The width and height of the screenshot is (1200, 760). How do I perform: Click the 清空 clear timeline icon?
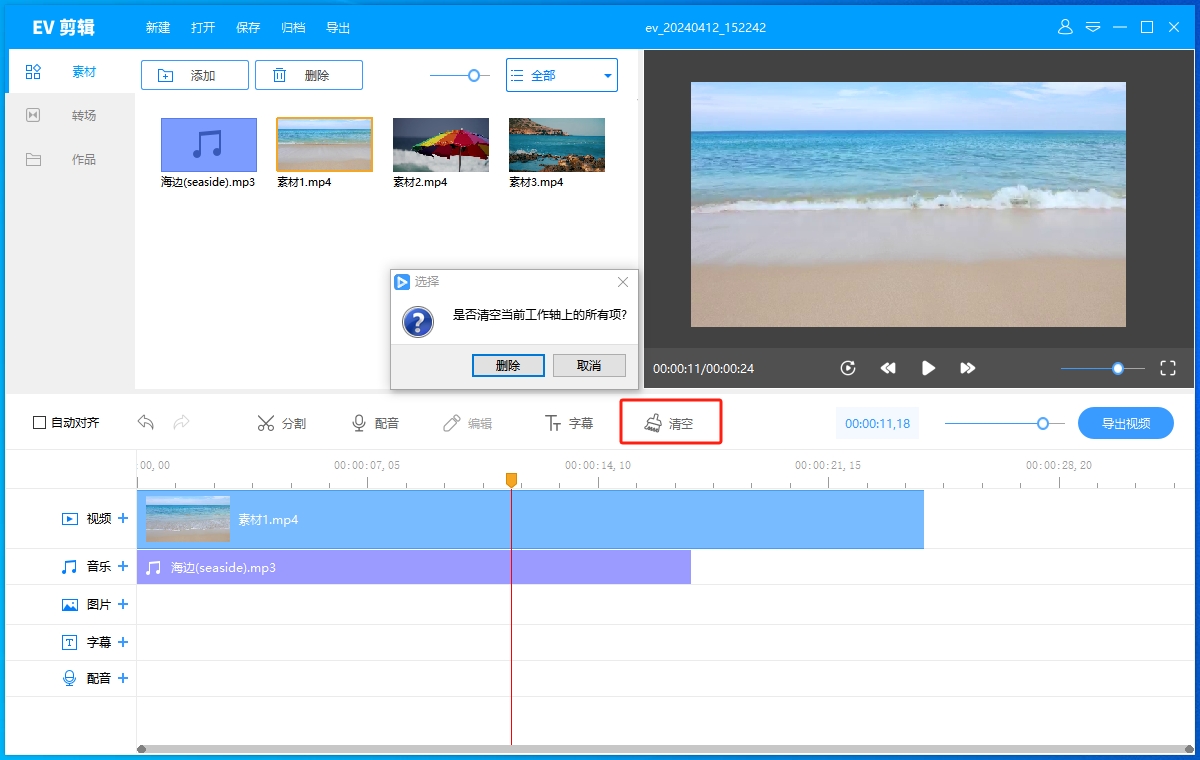[653, 423]
